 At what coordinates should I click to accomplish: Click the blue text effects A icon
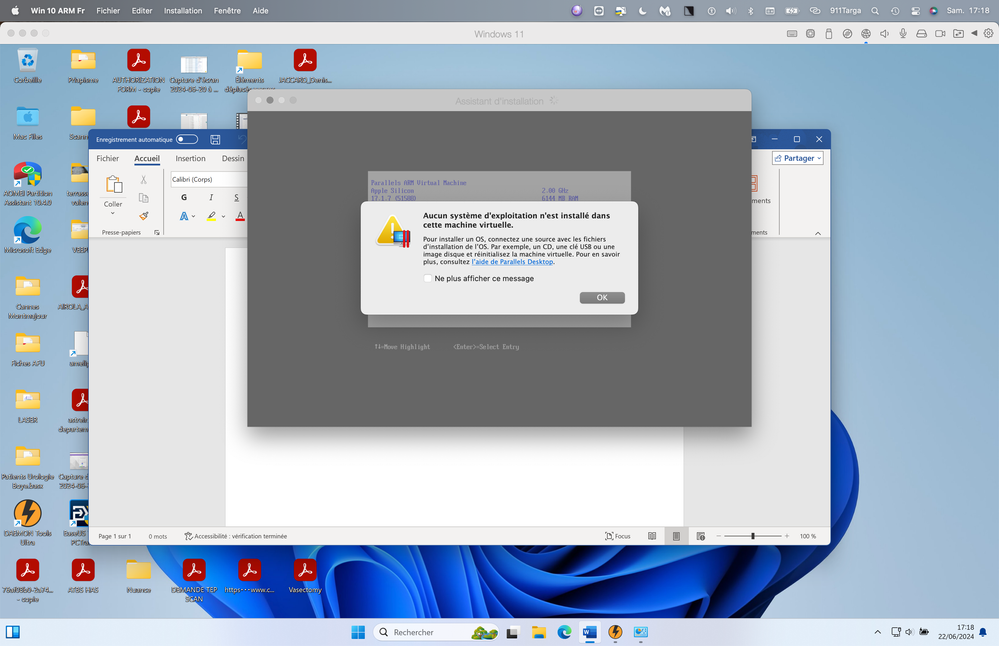tap(183, 217)
